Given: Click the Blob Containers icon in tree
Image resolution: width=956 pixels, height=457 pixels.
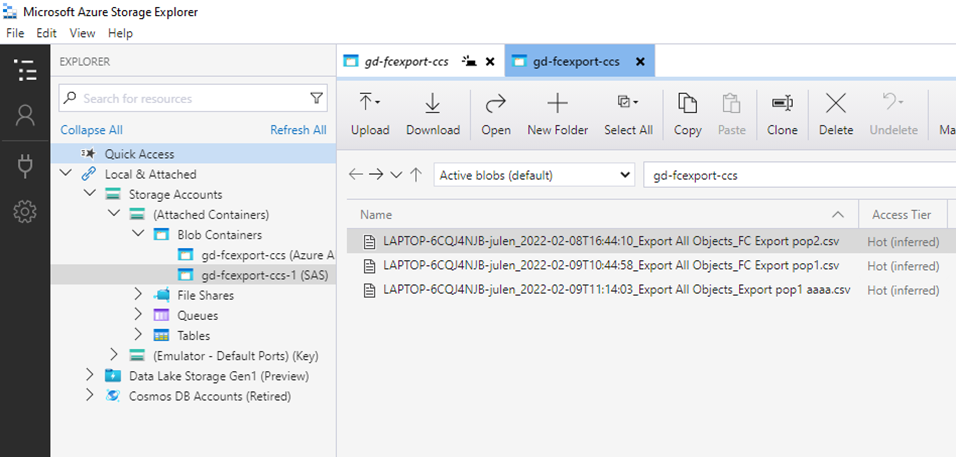Looking at the screenshot, I should pos(161,235).
